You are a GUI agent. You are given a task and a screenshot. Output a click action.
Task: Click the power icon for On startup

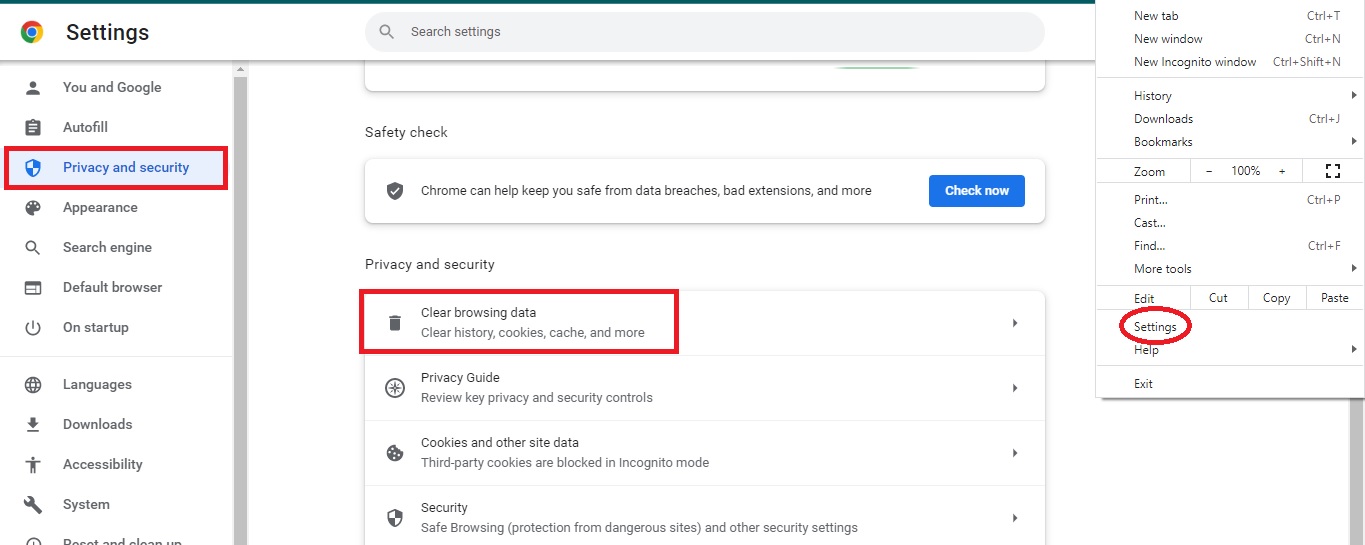[x=33, y=327]
